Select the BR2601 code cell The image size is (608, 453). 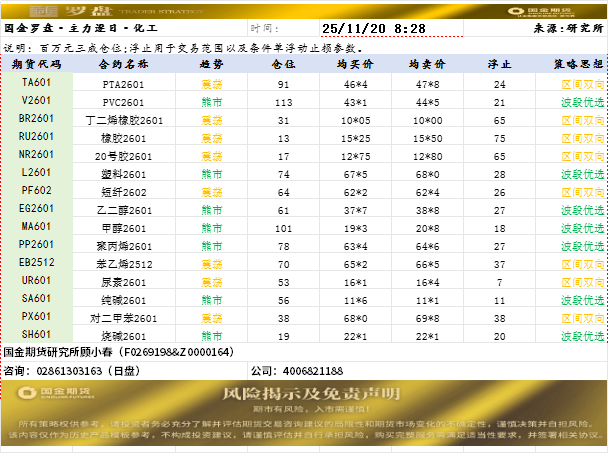pyautogui.click(x=36, y=118)
